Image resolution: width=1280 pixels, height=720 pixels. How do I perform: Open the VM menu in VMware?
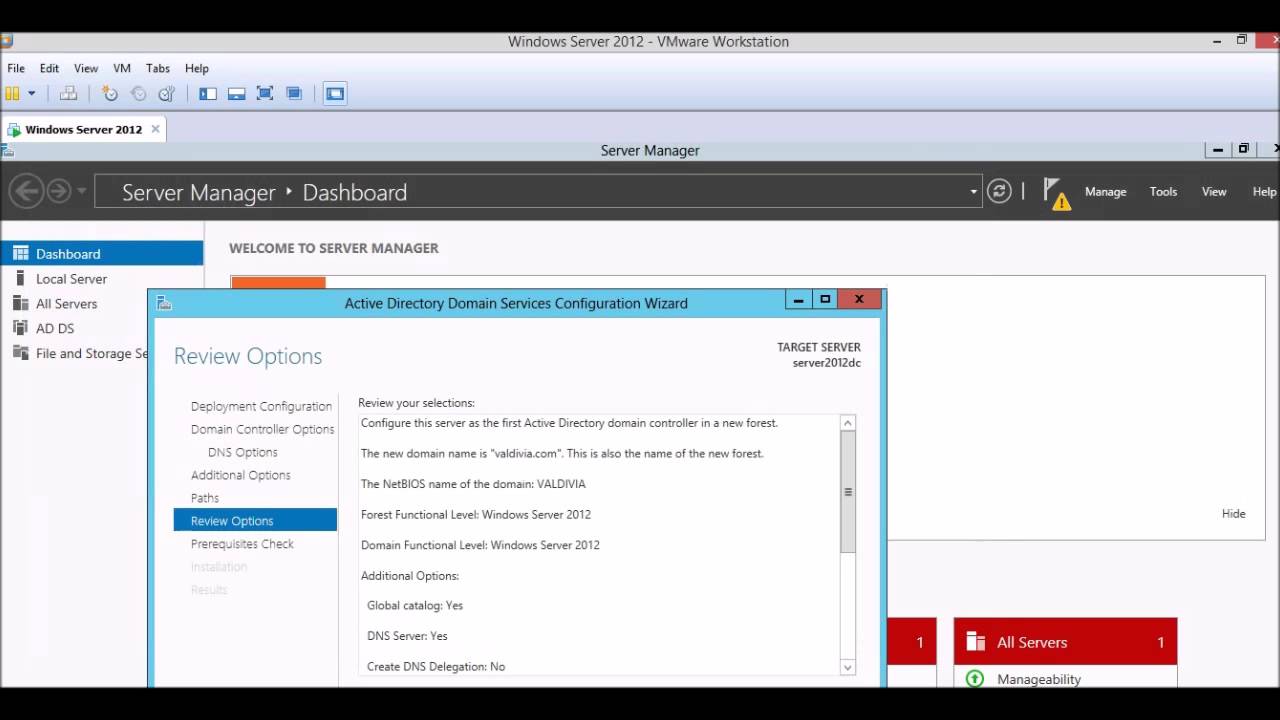click(x=122, y=68)
